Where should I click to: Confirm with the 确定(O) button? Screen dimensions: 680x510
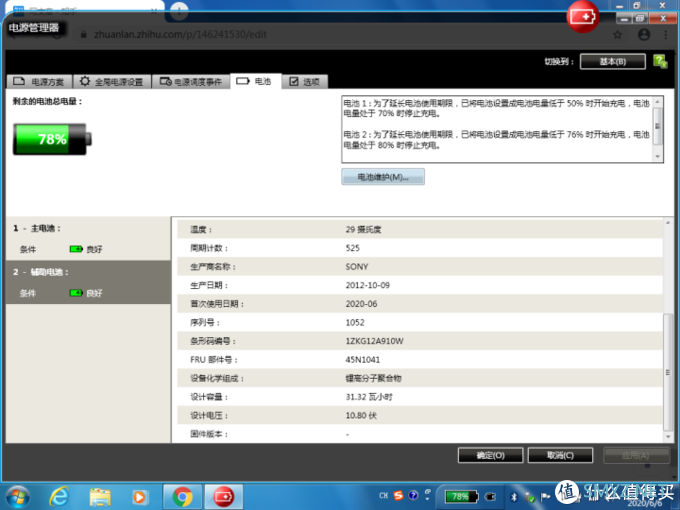(490, 455)
